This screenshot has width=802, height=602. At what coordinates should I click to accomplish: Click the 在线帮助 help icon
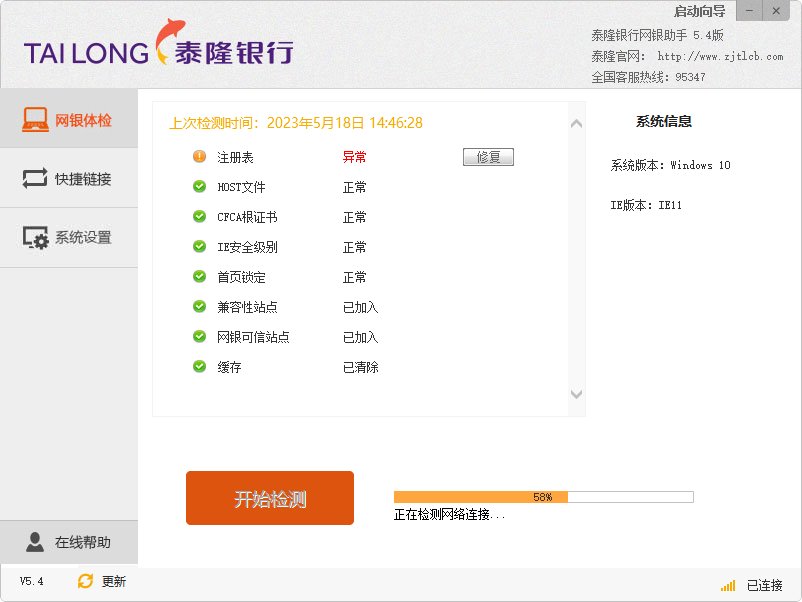pos(36,541)
